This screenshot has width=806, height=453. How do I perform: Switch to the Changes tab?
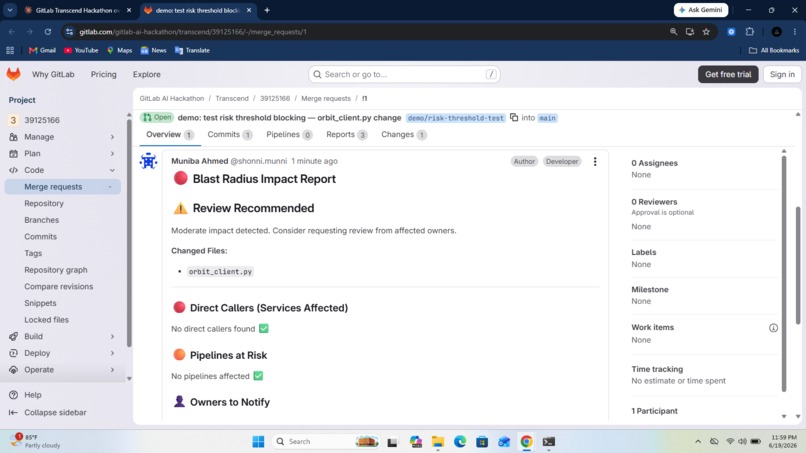(x=404, y=135)
